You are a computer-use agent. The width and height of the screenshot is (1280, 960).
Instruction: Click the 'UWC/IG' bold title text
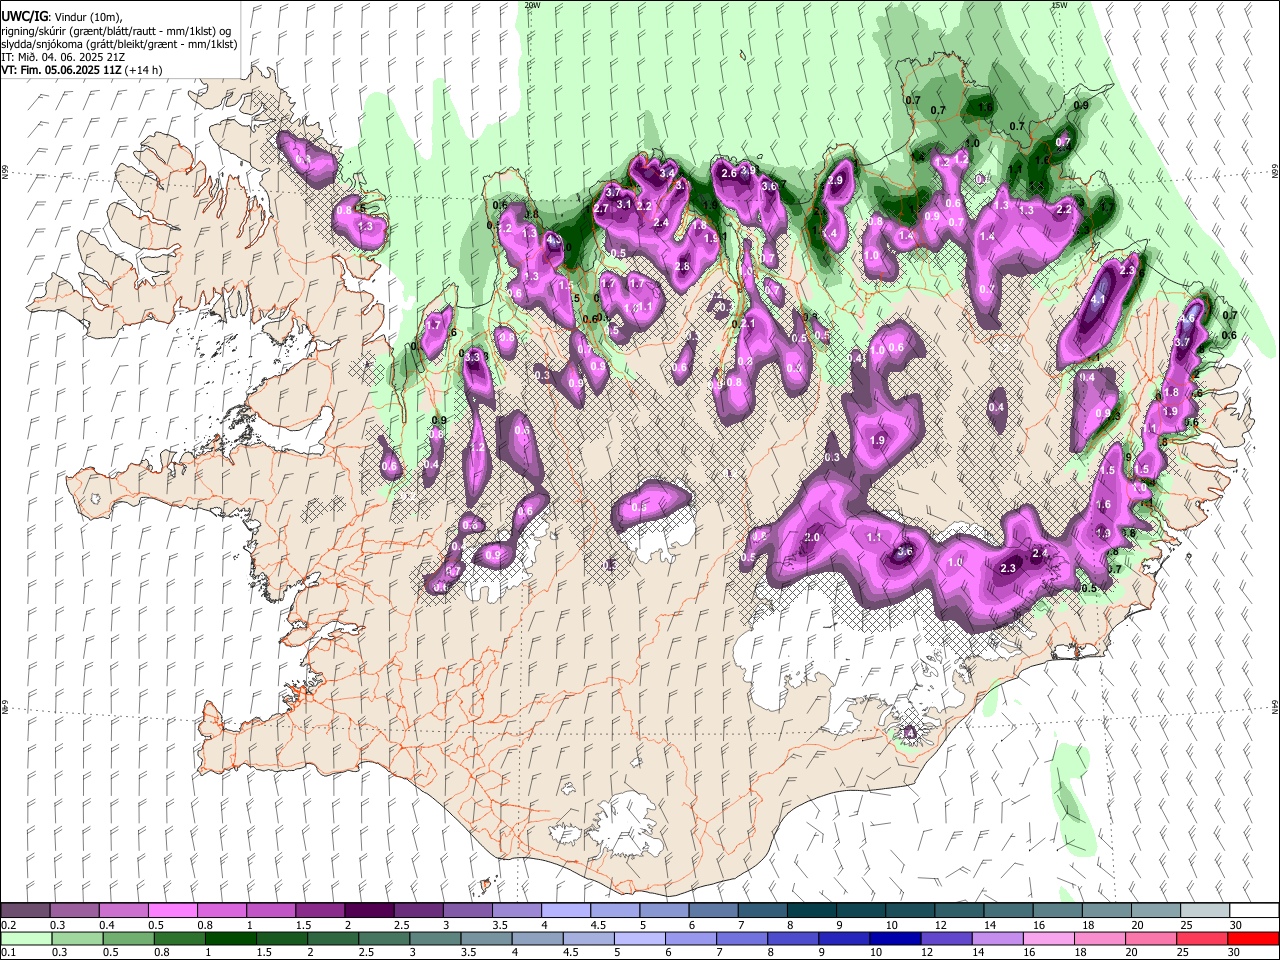click(x=23, y=16)
